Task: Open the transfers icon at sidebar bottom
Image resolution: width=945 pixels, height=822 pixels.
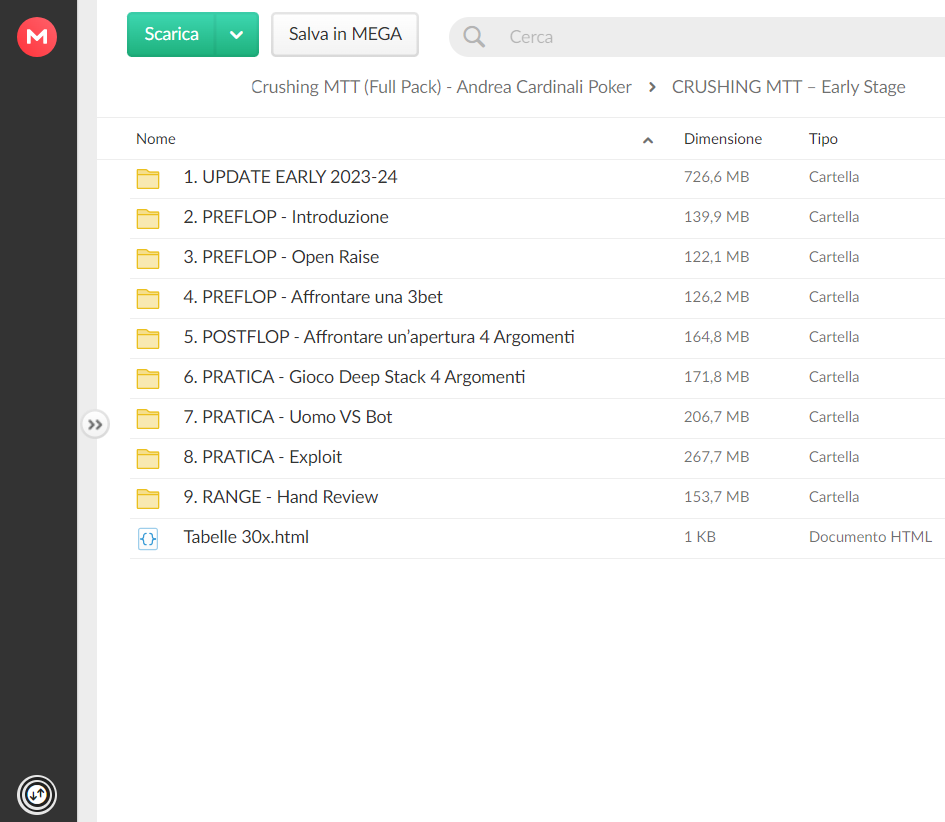Action: click(x=37, y=794)
